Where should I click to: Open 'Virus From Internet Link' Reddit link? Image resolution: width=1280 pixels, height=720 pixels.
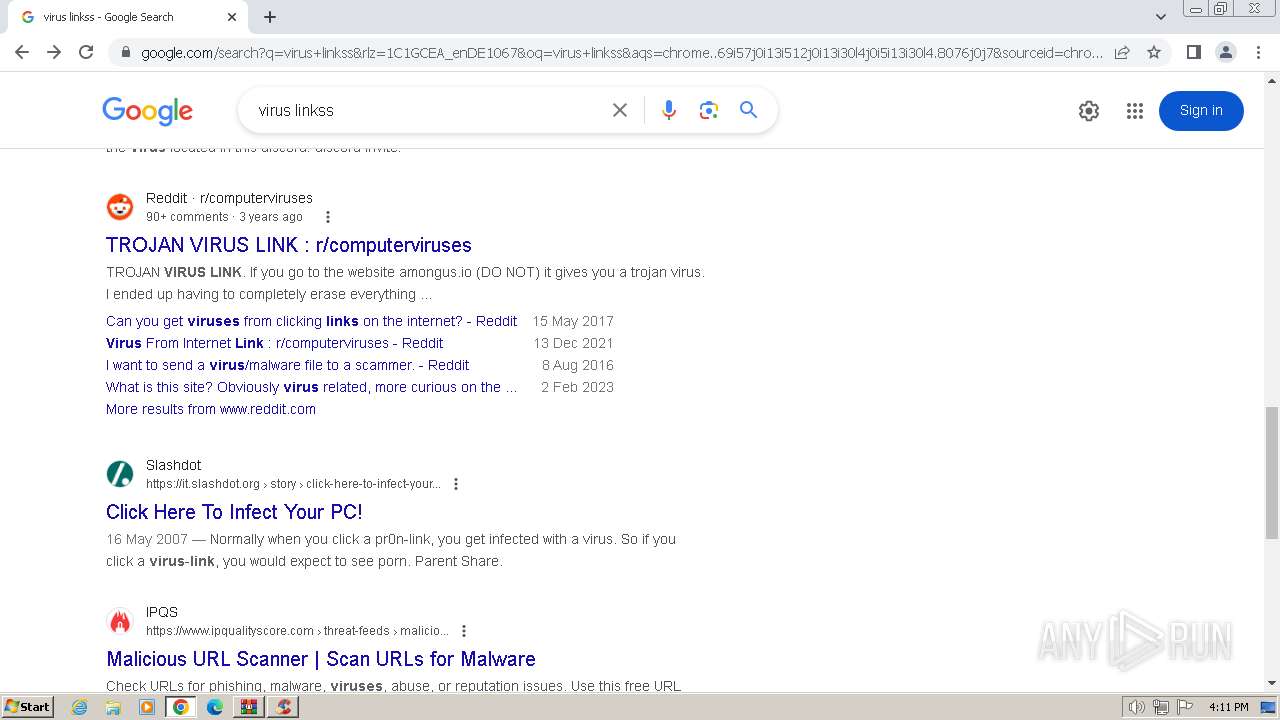pos(274,343)
